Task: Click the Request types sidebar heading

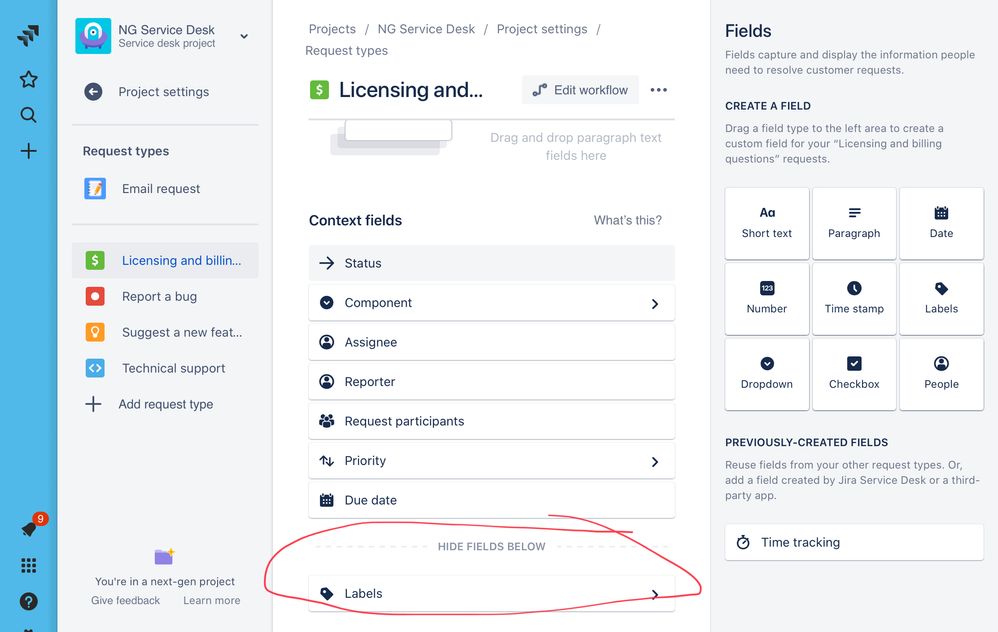Action: click(x=126, y=151)
